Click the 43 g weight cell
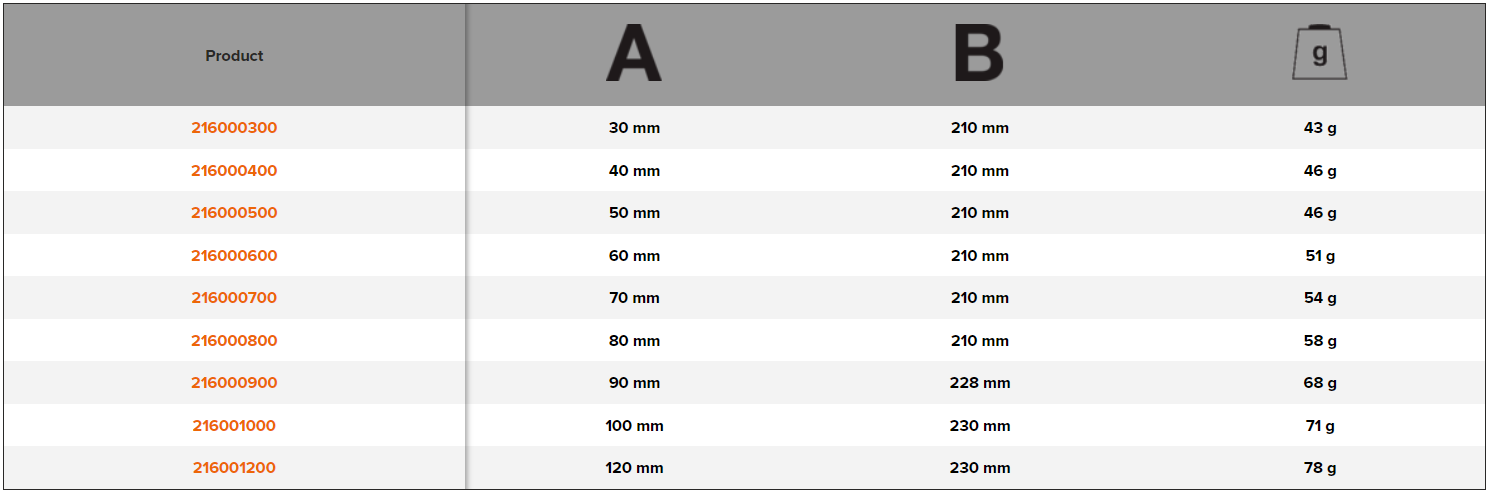Viewport: 1489px width, 492px height. tap(1320, 128)
